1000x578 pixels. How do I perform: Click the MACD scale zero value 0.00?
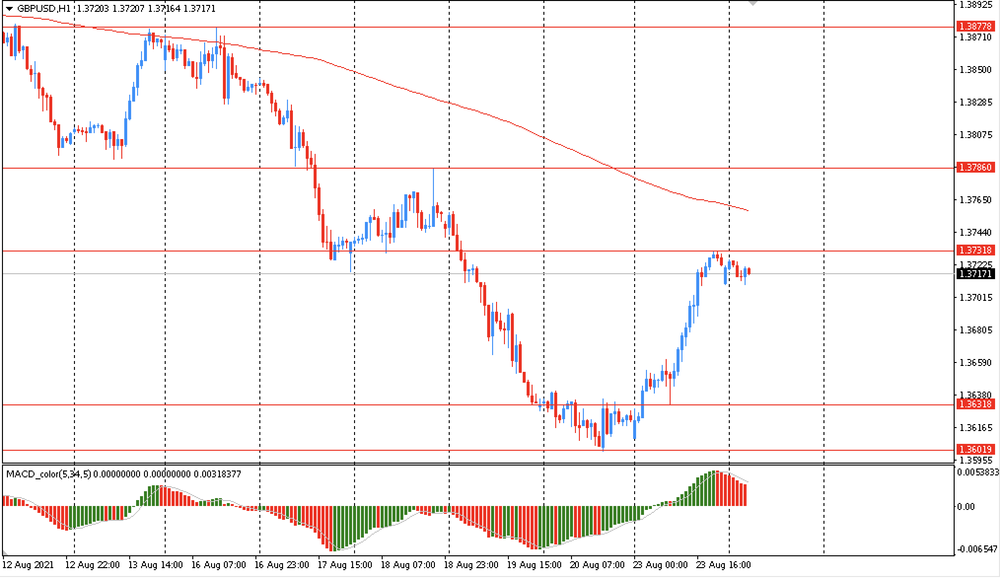coord(966,507)
